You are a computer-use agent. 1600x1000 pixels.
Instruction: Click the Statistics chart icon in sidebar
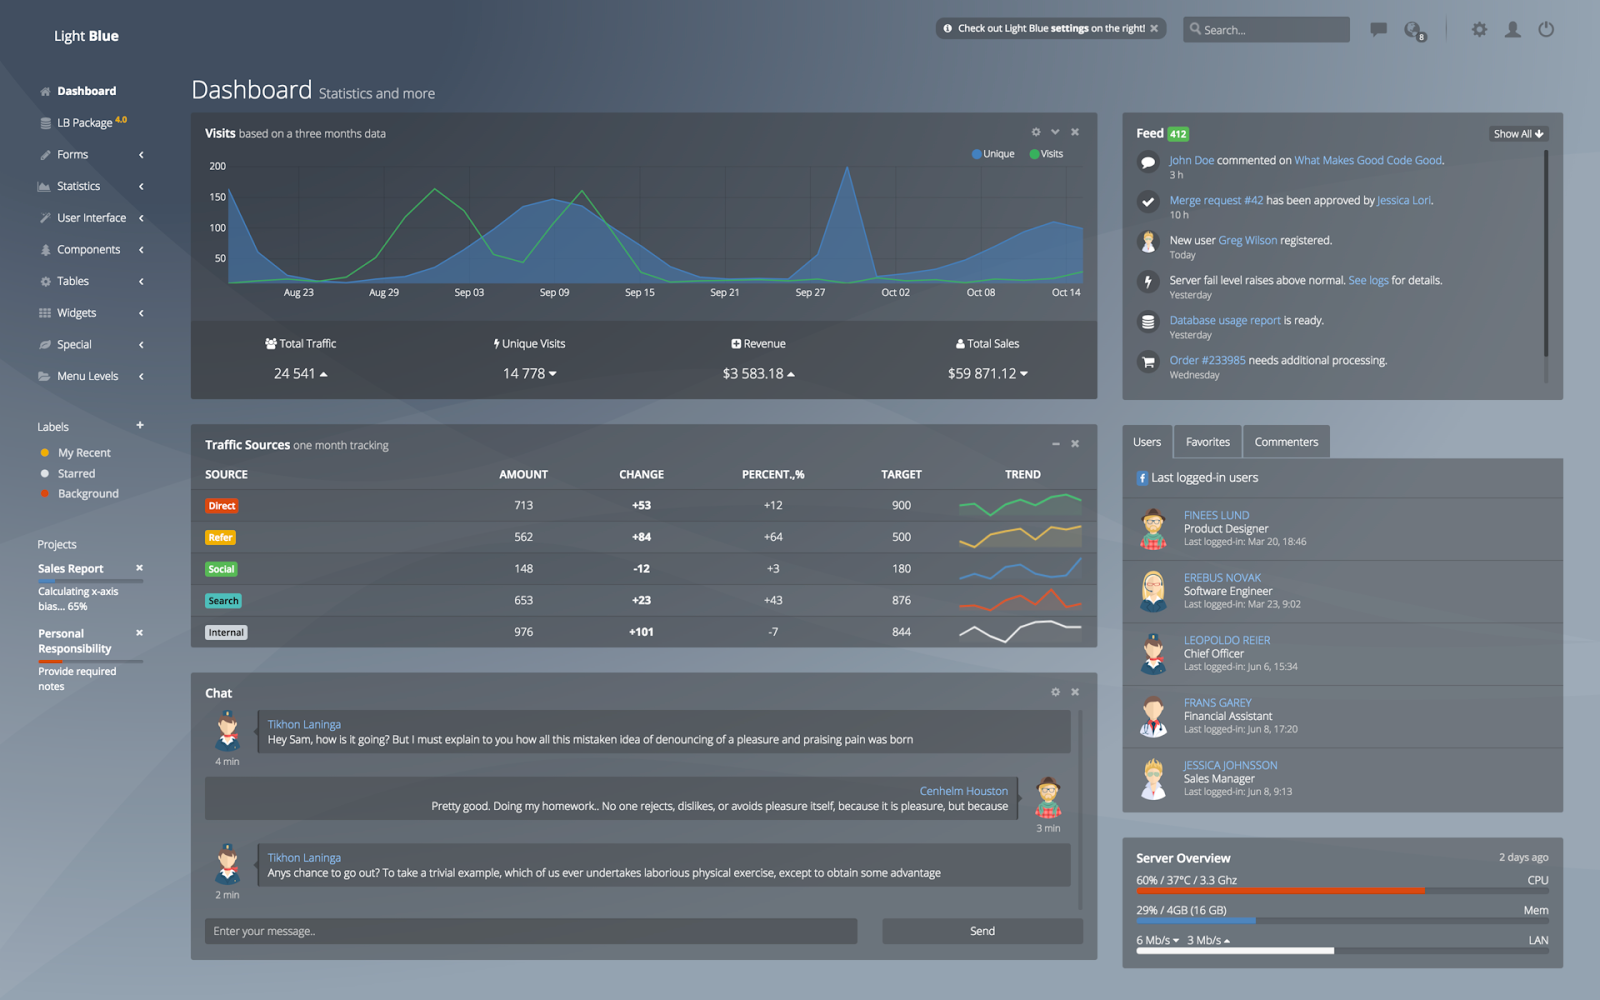(x=46, y=186)
